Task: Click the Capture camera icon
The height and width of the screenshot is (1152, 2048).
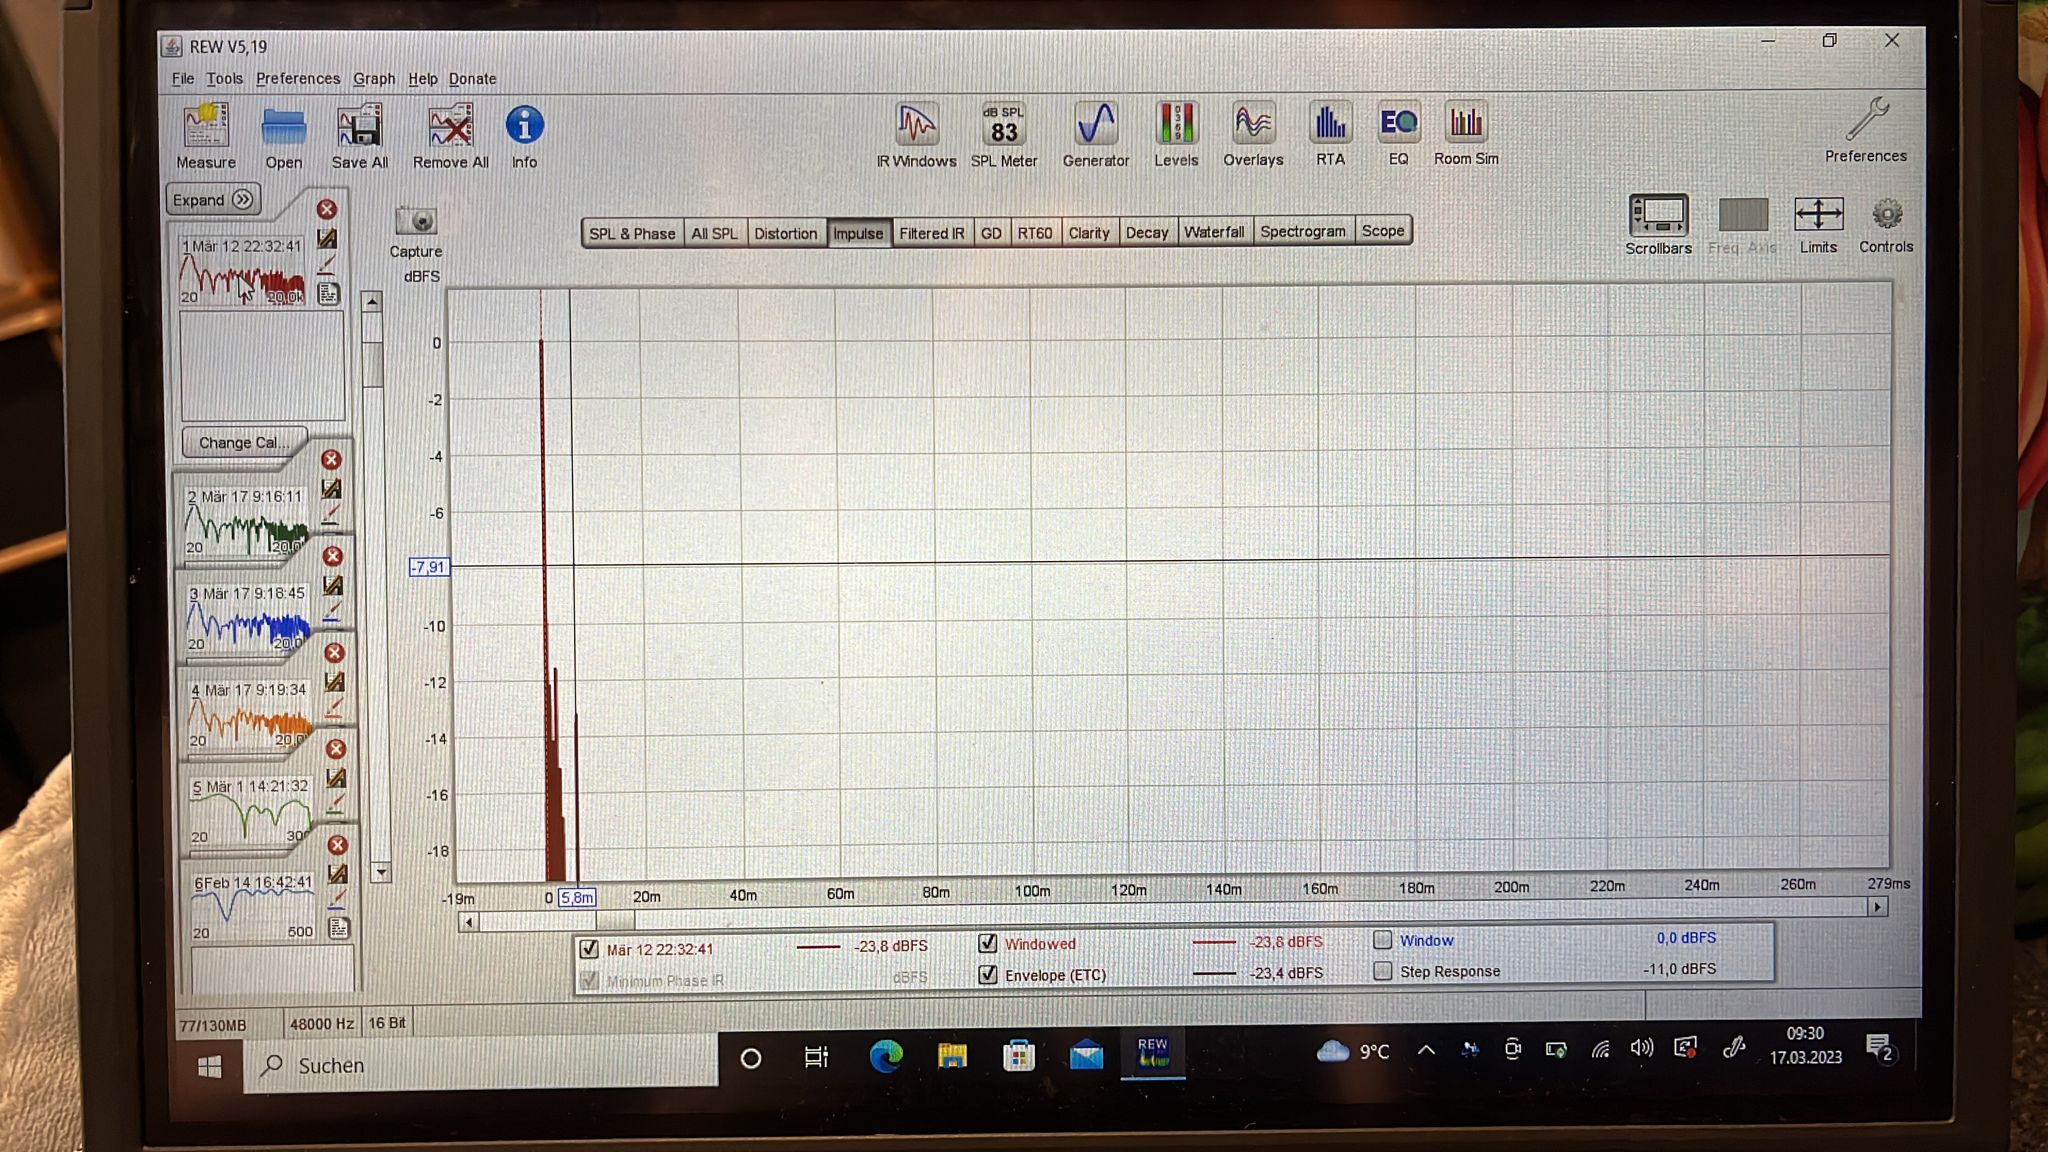Action: point(415,221)
